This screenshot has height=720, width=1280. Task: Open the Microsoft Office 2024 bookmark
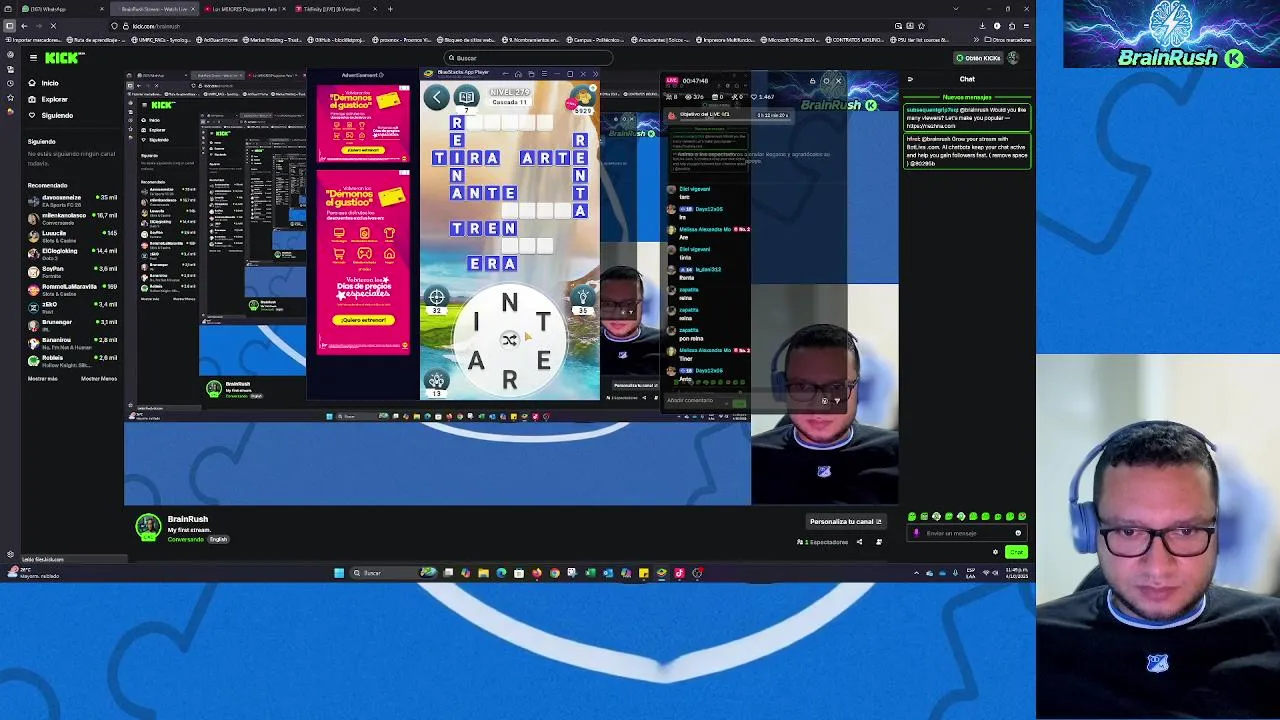[x=791, y=40]
